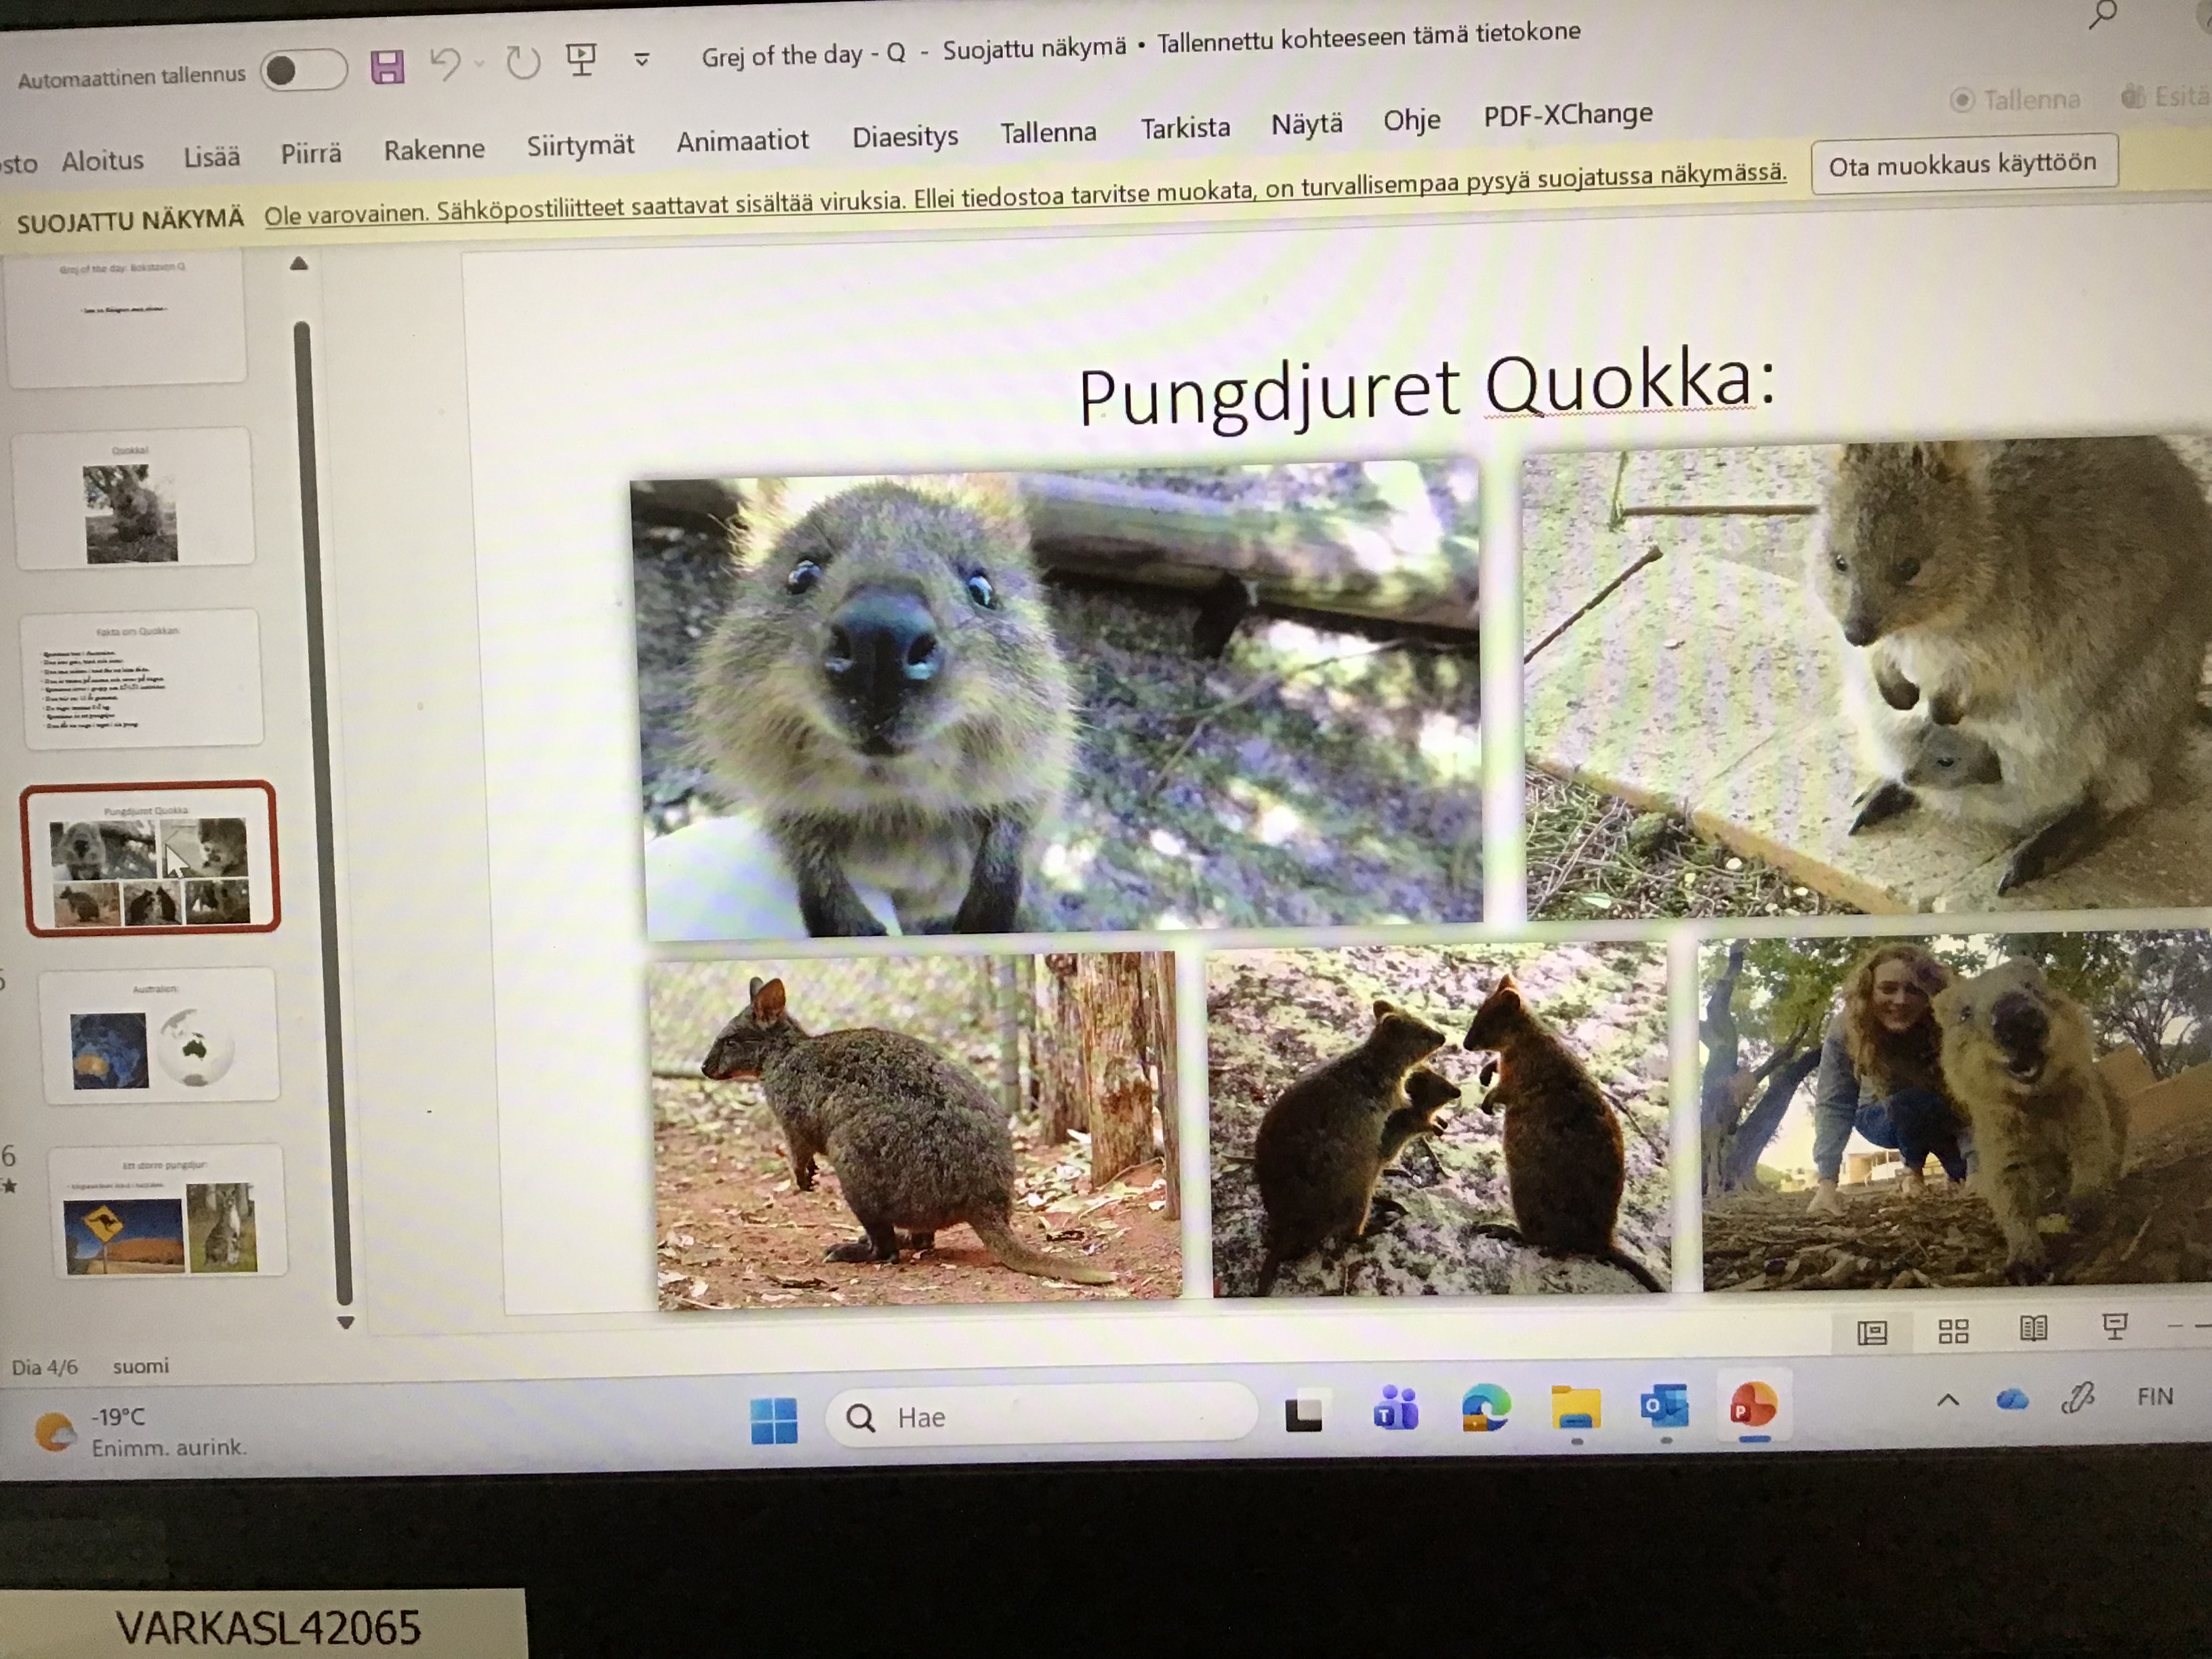Start slideshow icon in status bar

(x=2114, y=1327)
